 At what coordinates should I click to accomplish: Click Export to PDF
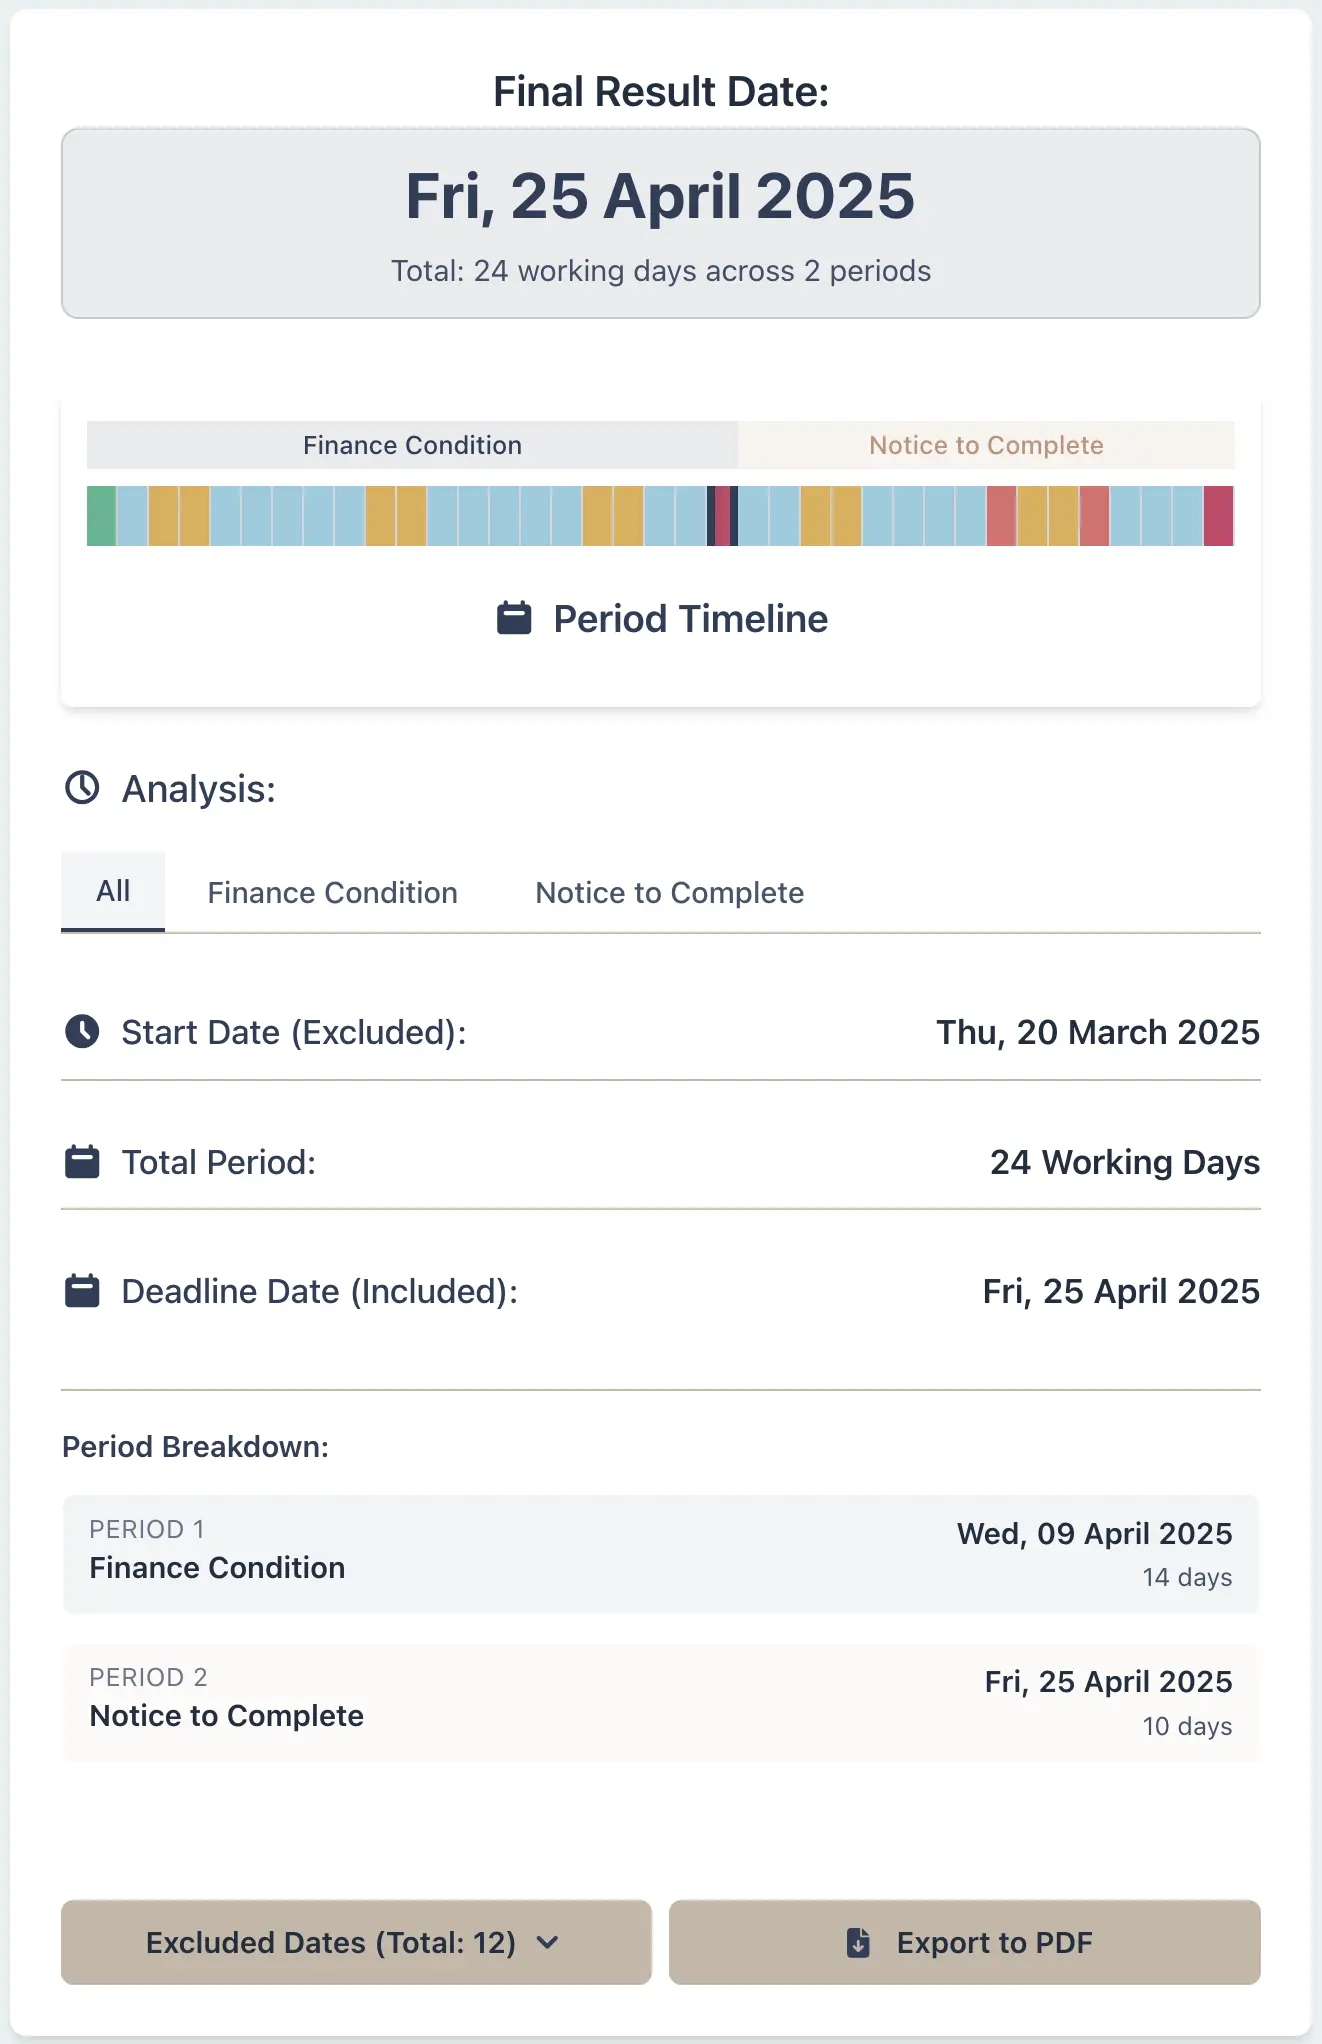tap(965, 1942)
